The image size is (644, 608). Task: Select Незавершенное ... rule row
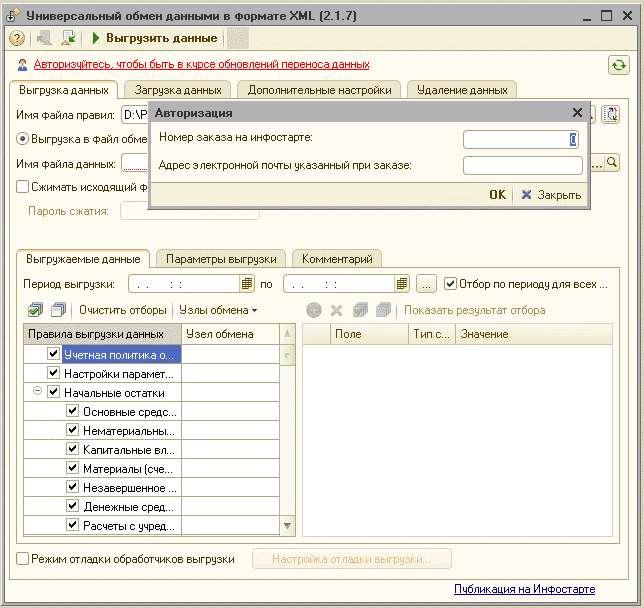152,487
